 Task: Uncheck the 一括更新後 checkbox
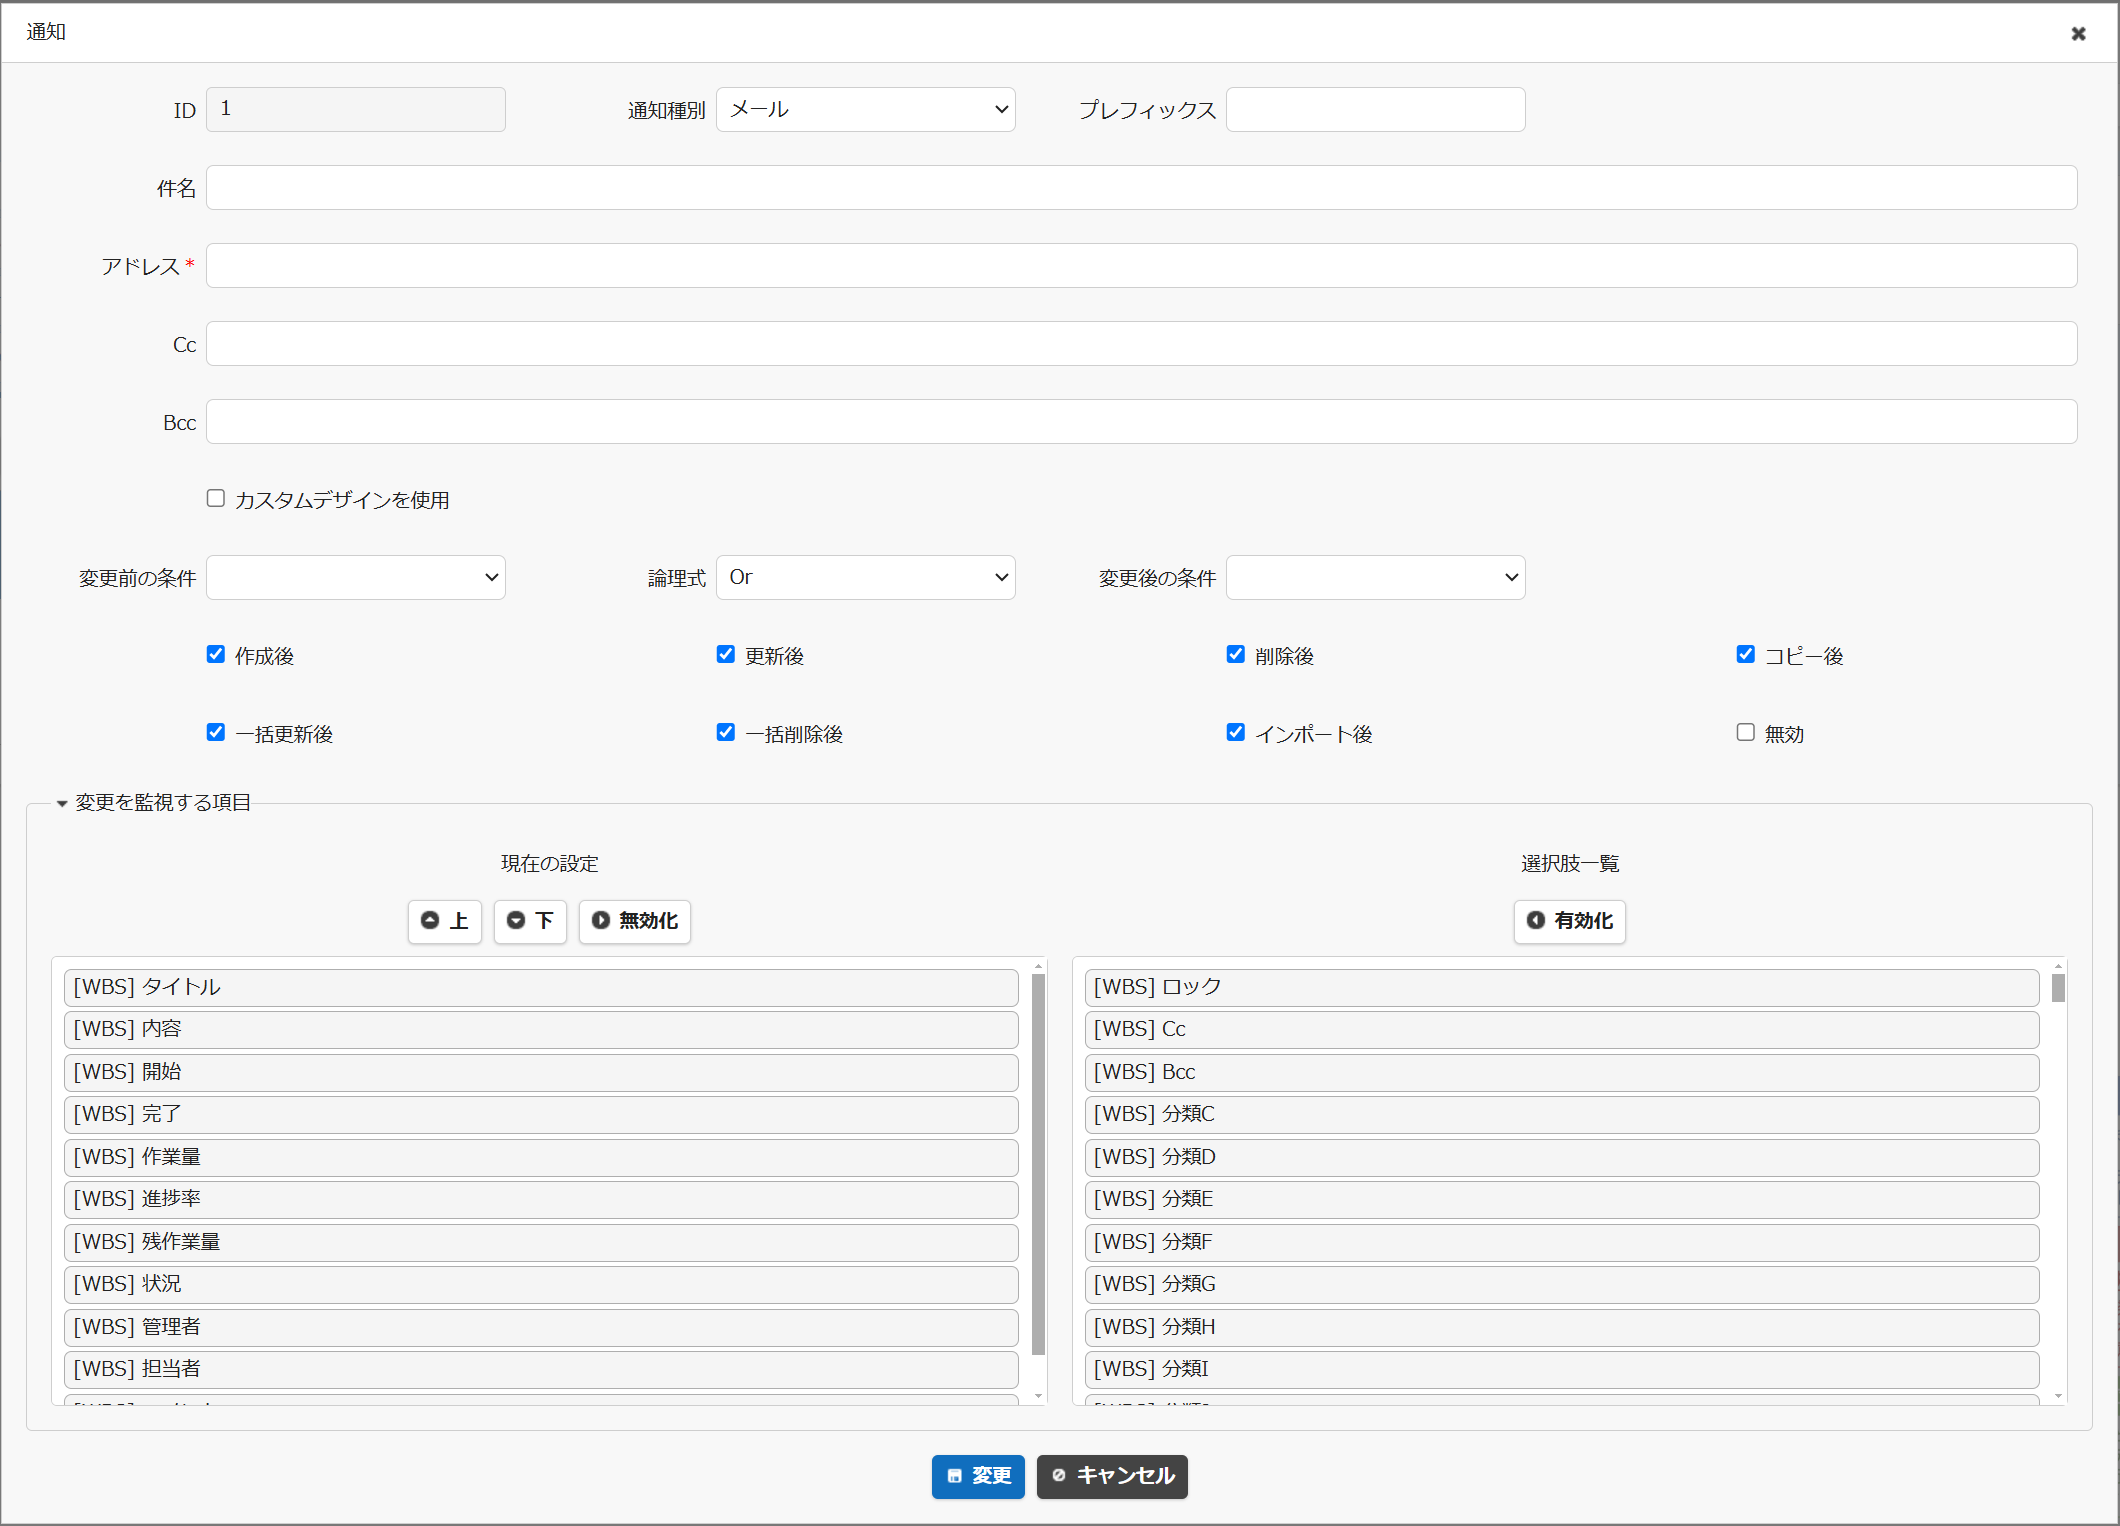pos(216,732)
